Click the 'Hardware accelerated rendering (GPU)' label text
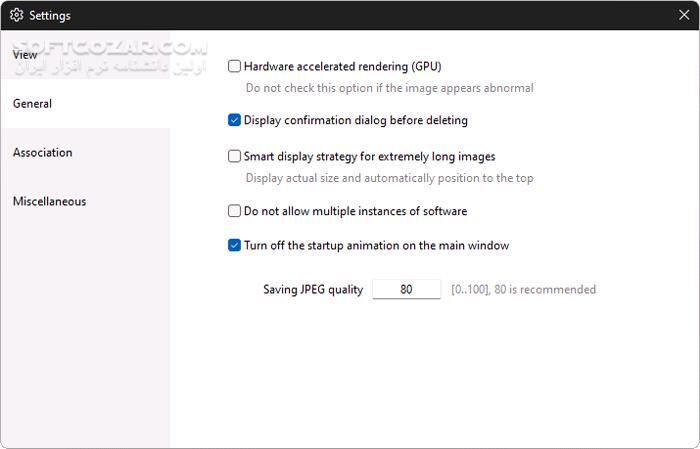Viewport: 700px width, 449px height. [342, 67]
